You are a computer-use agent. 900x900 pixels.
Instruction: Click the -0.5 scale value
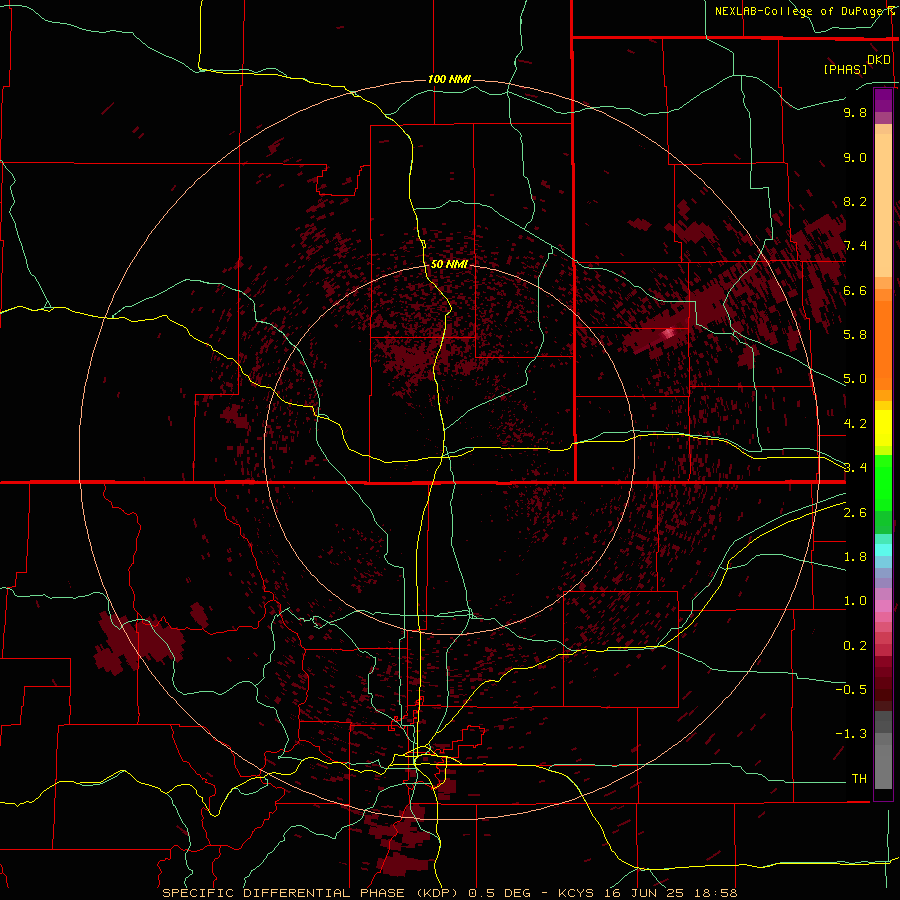pos(851,690)
